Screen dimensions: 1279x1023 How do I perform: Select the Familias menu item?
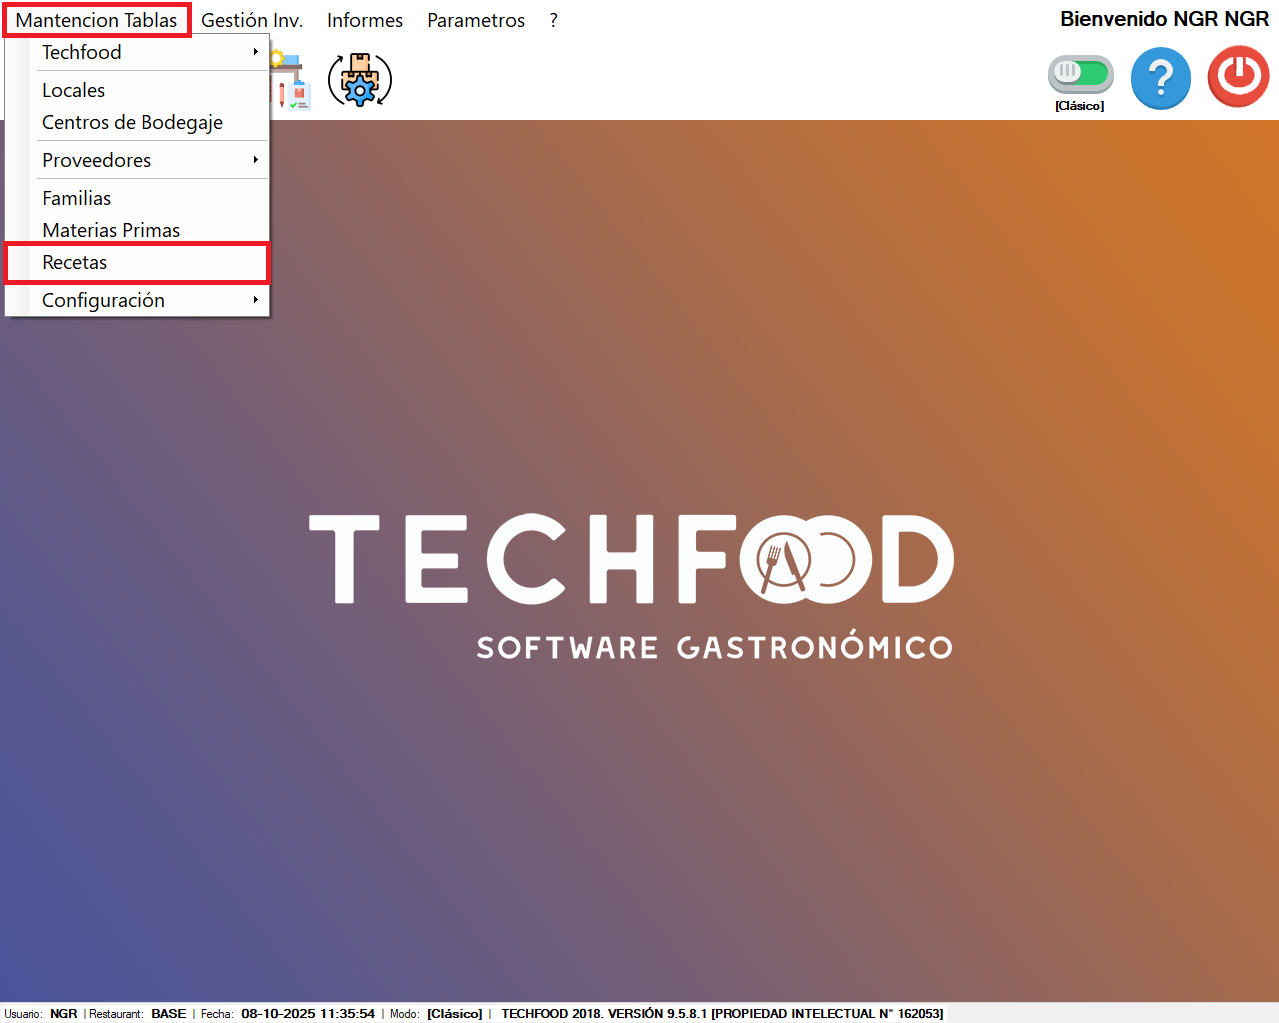coord(77,198)
